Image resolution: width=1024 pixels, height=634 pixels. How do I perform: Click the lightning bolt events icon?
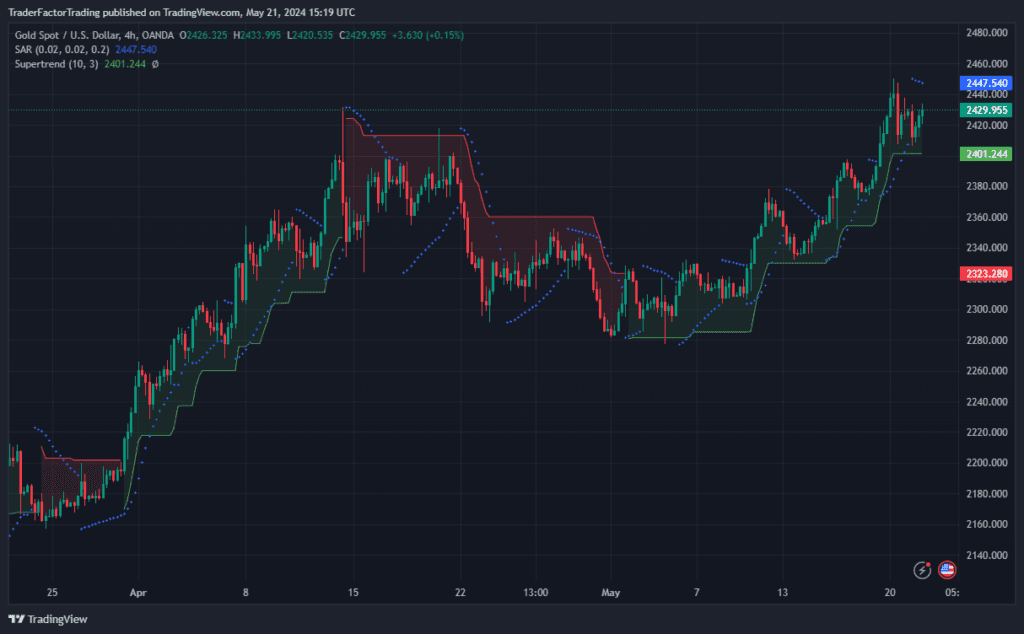921,570
